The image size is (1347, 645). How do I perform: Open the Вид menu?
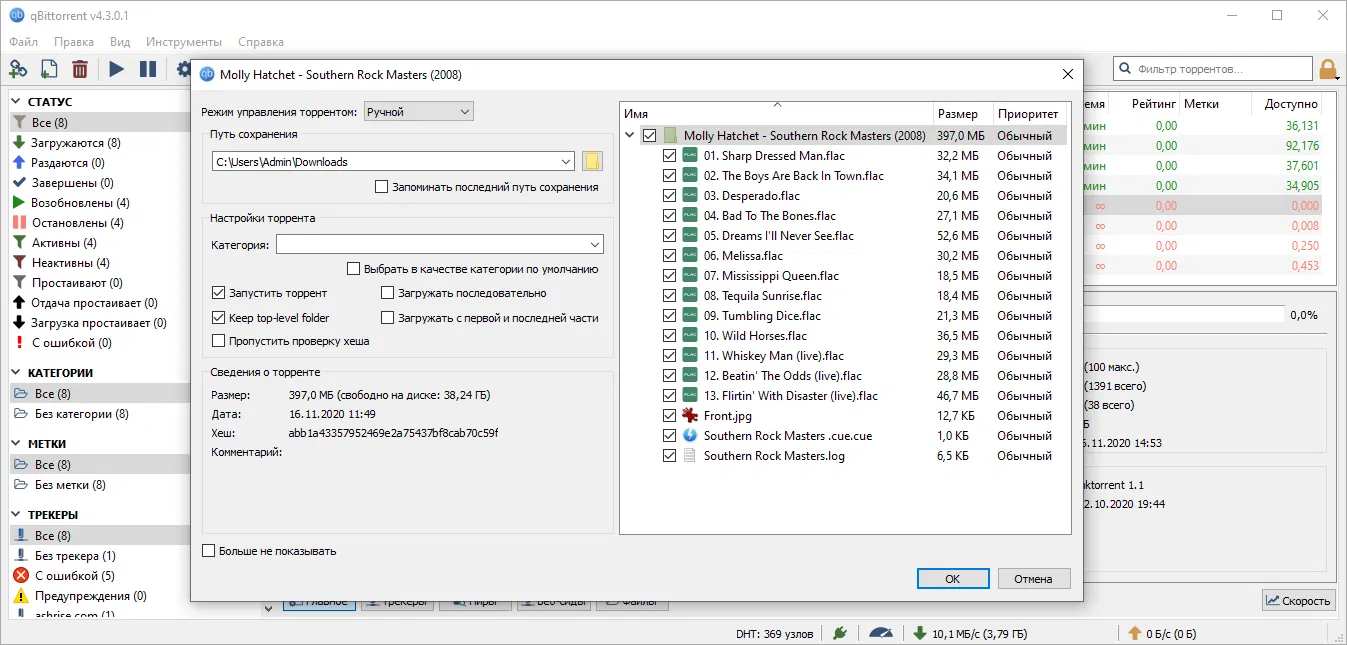tap(120, 42)
